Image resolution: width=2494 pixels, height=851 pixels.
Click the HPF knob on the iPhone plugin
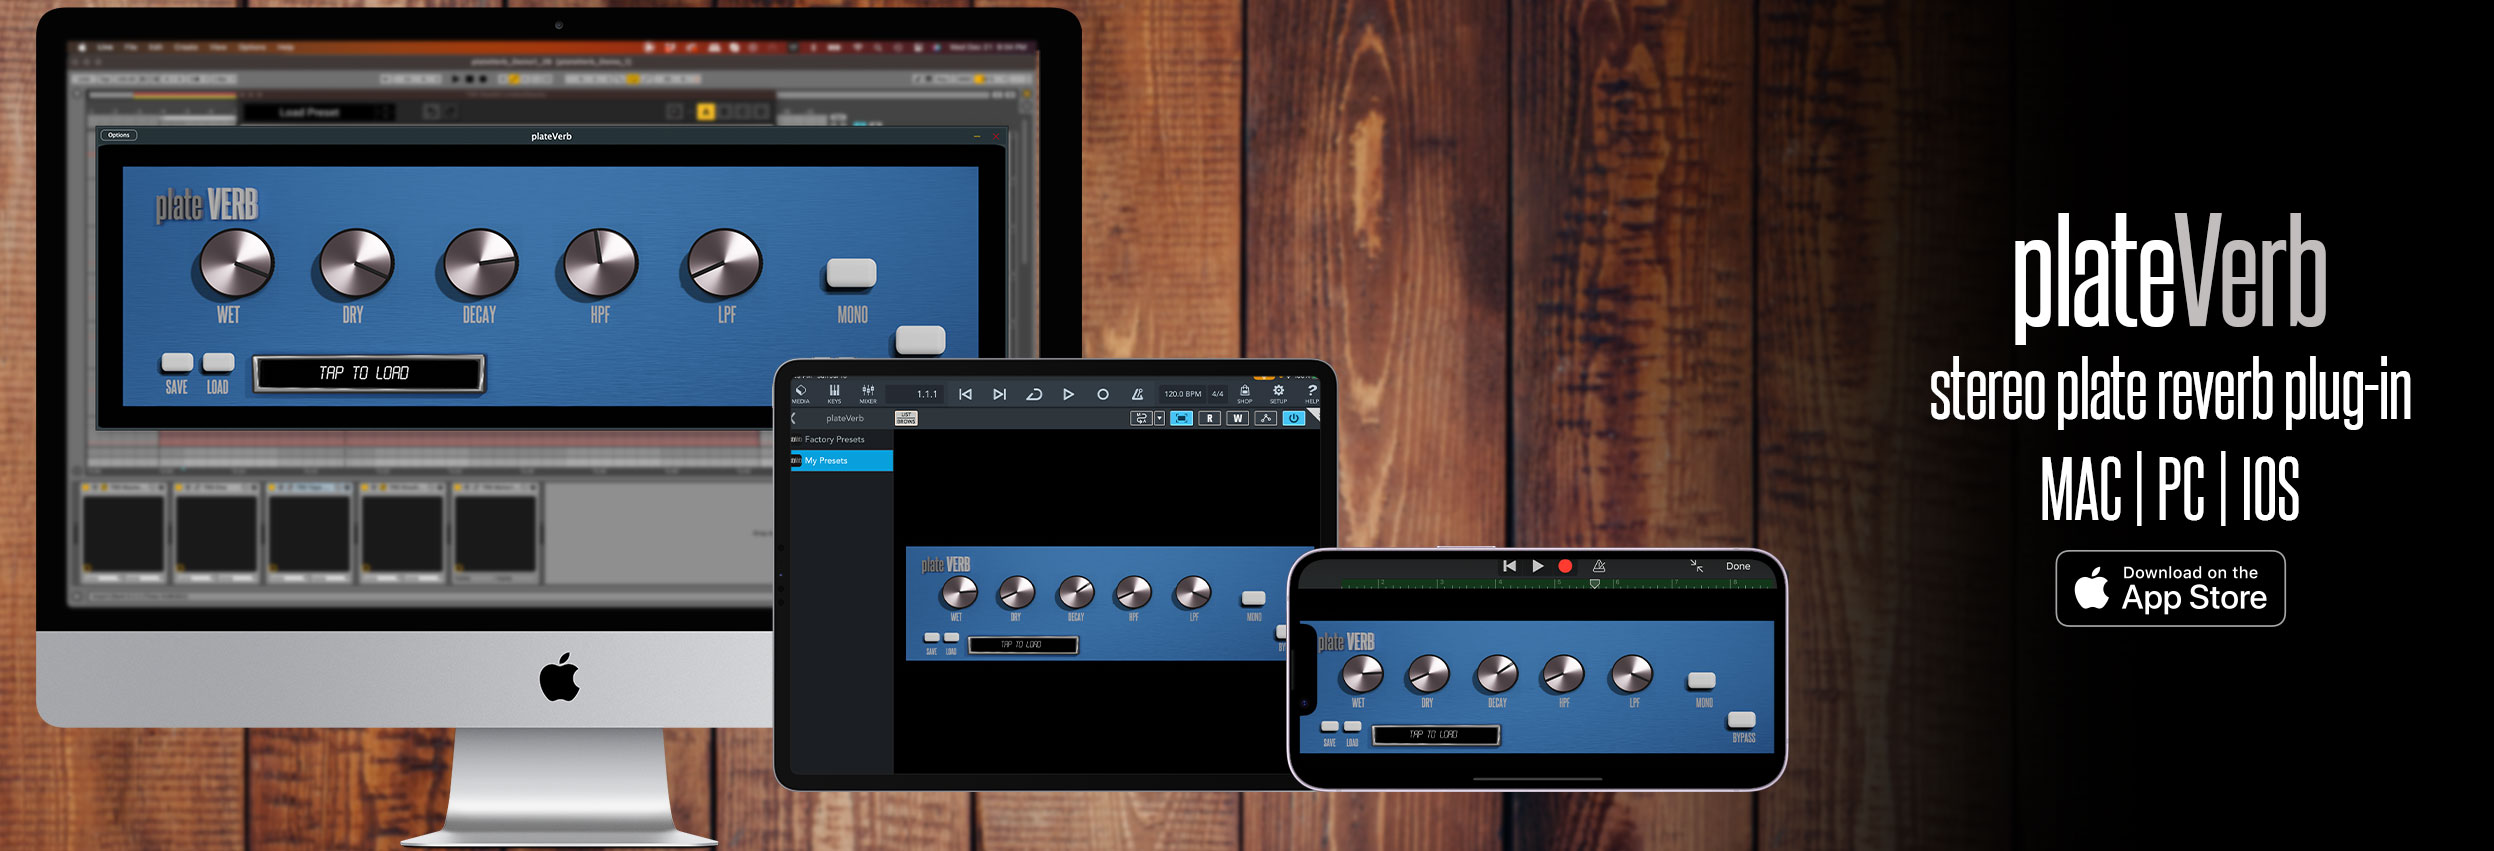(x=1563, y=675)
